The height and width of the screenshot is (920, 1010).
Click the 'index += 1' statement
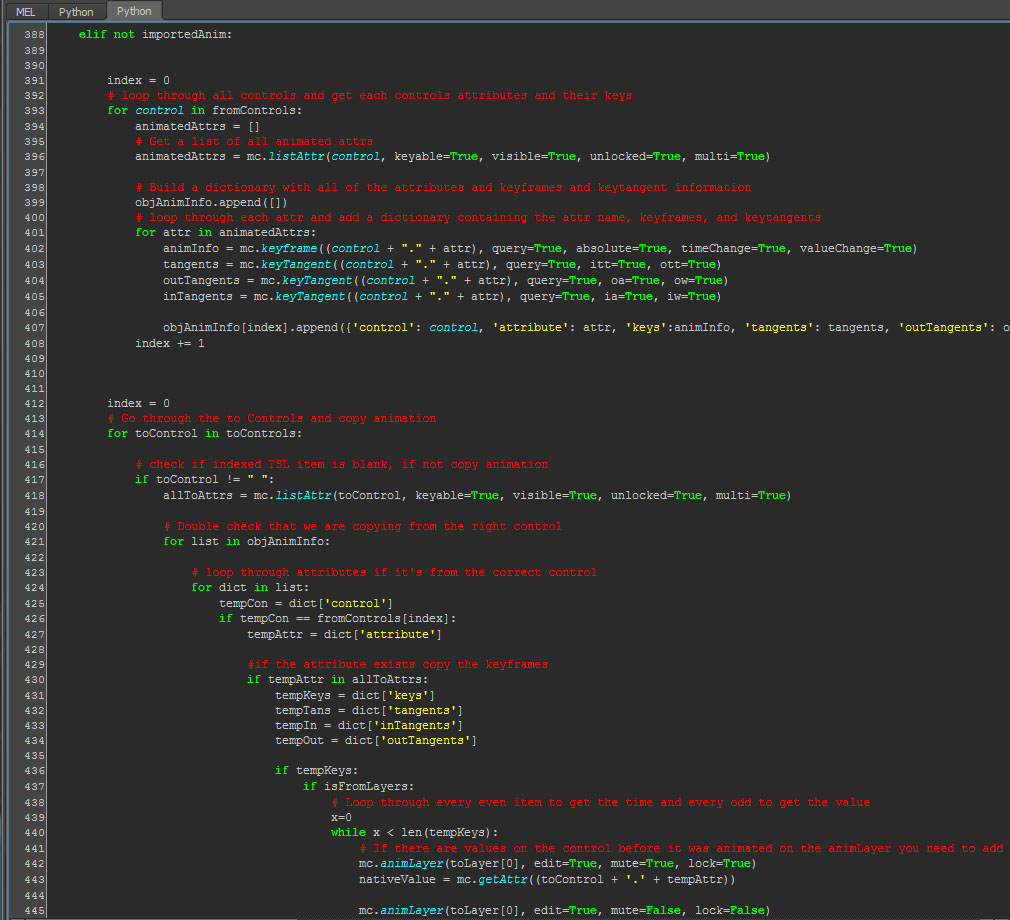coord(169,343)
